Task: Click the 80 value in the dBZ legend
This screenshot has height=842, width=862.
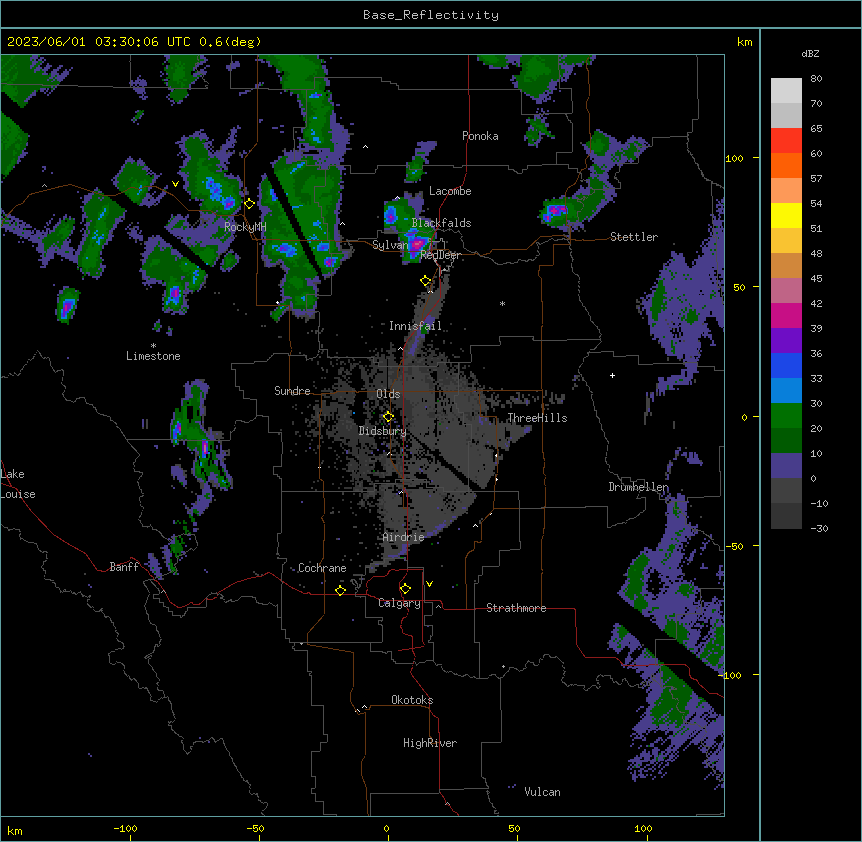Action: click(816, 79)
